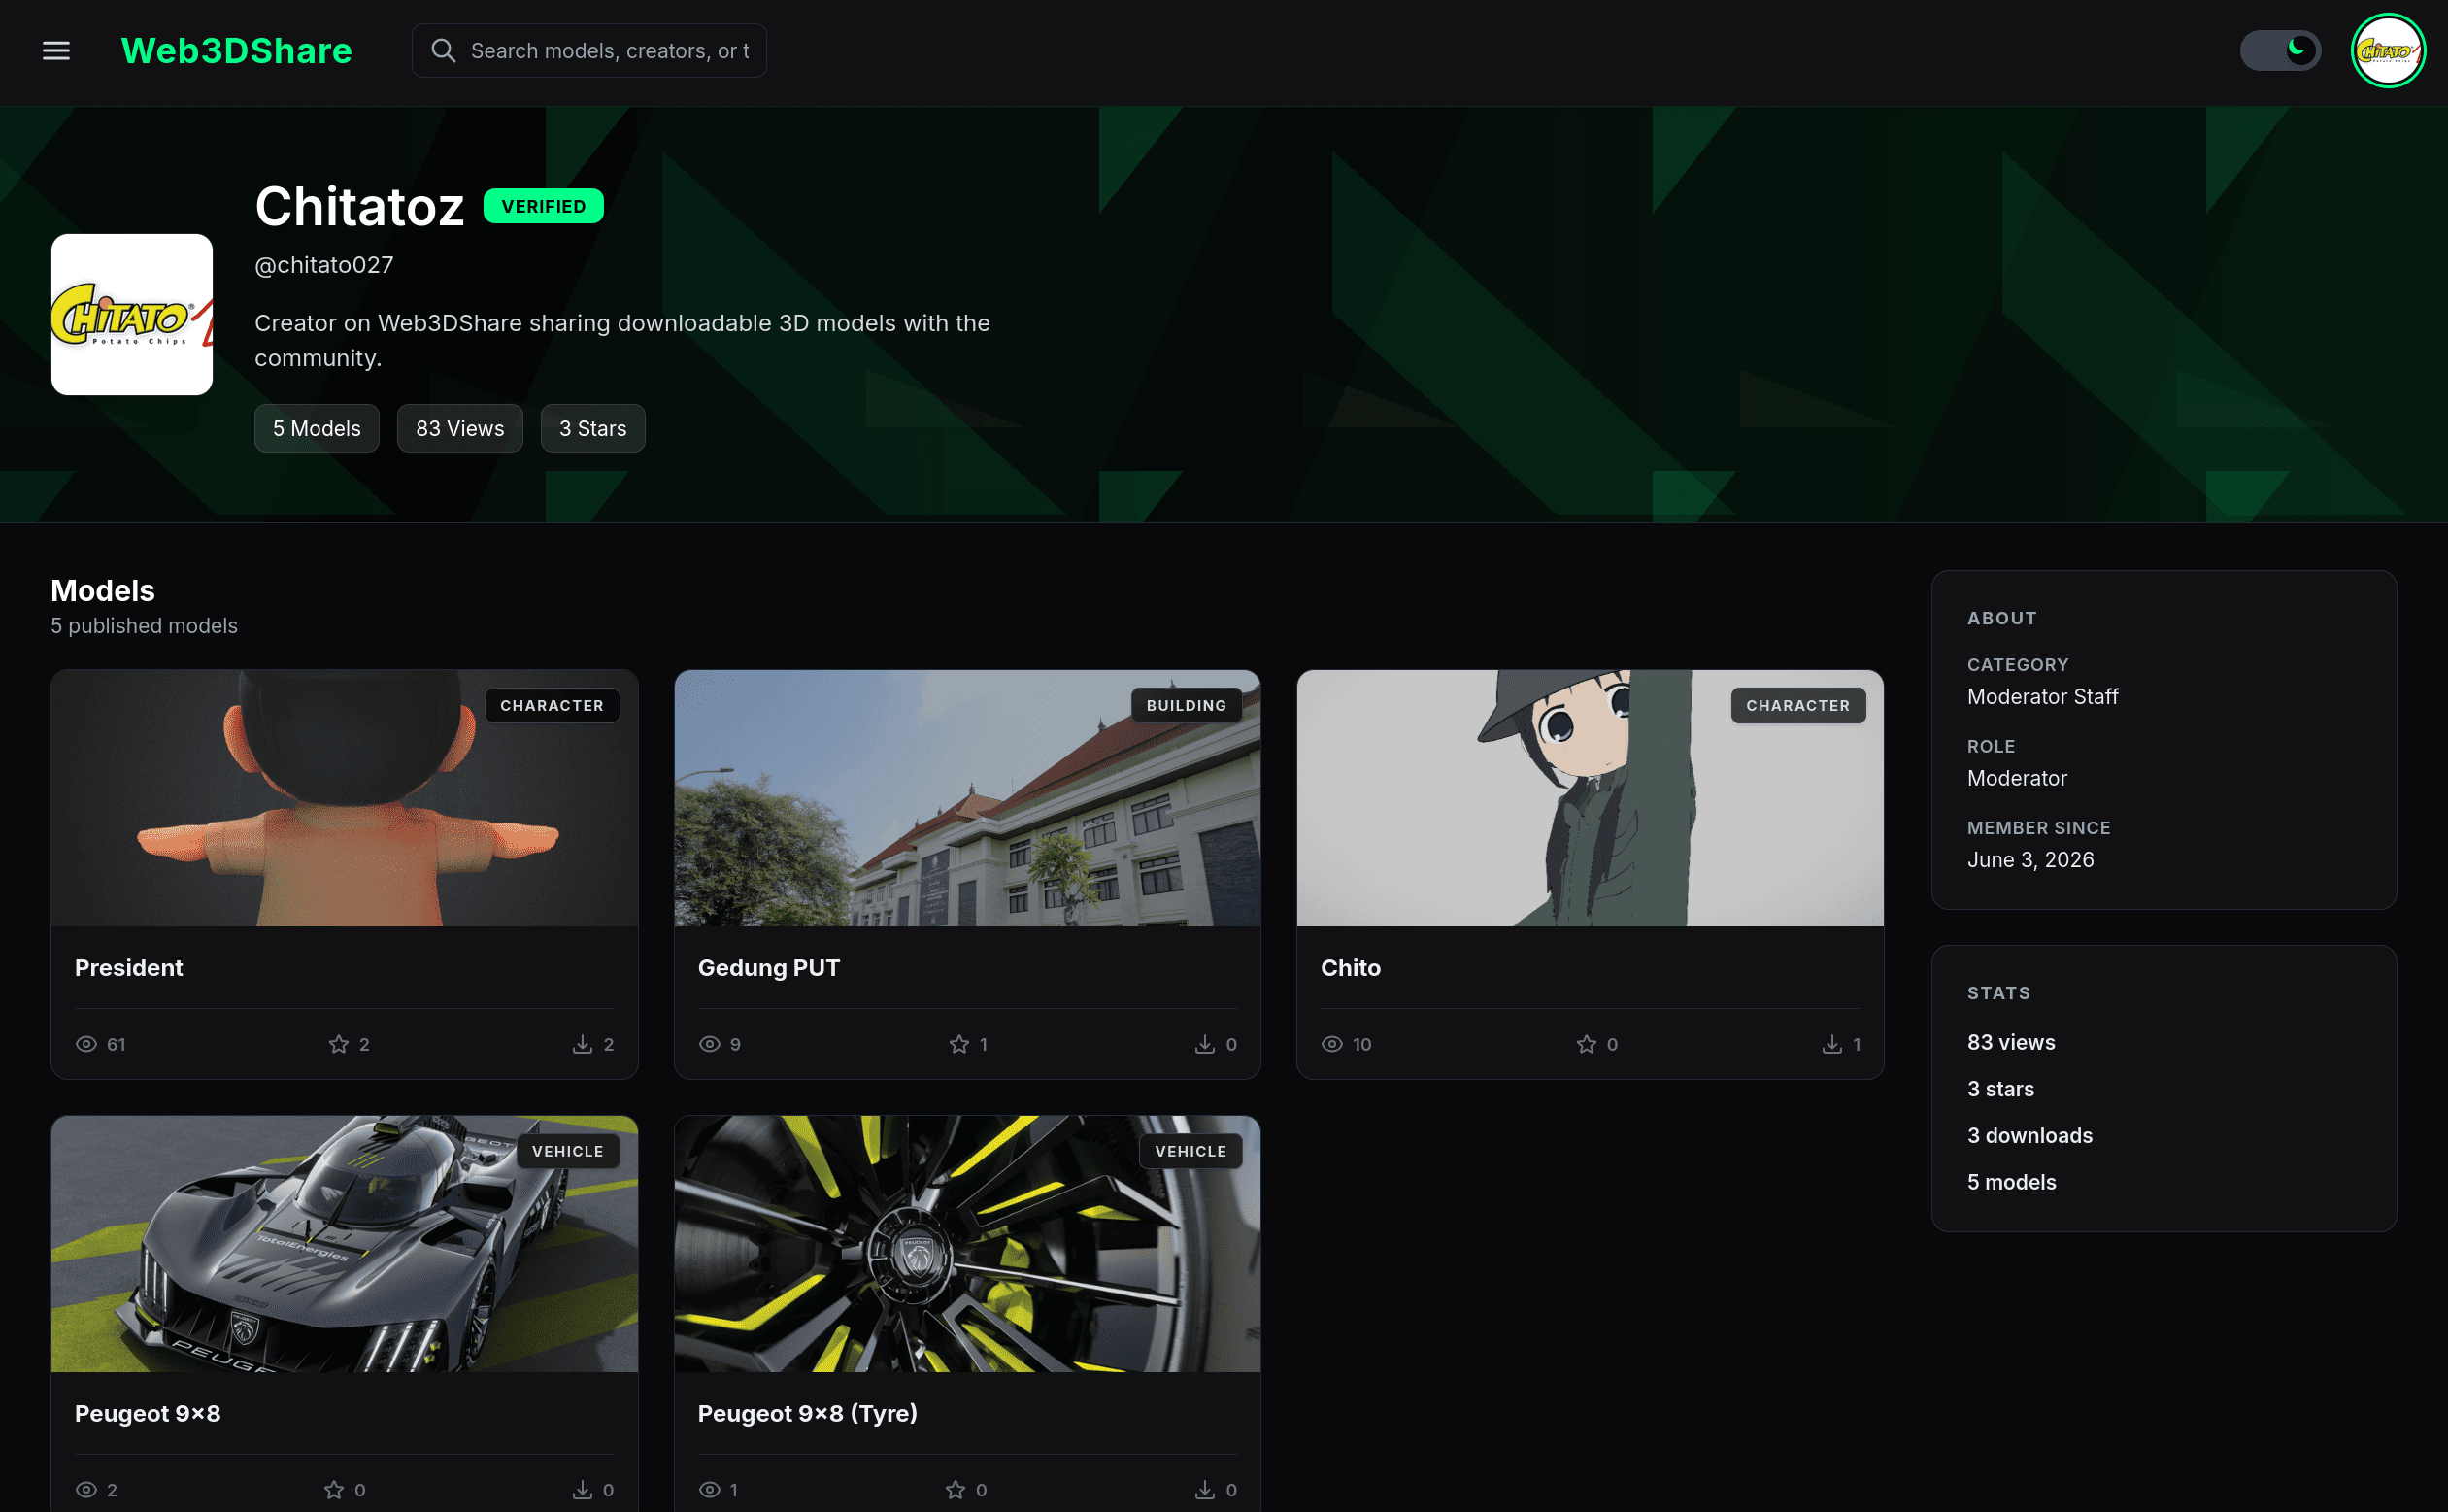Click the ABOUT panel heading

tap(2002, 619)
